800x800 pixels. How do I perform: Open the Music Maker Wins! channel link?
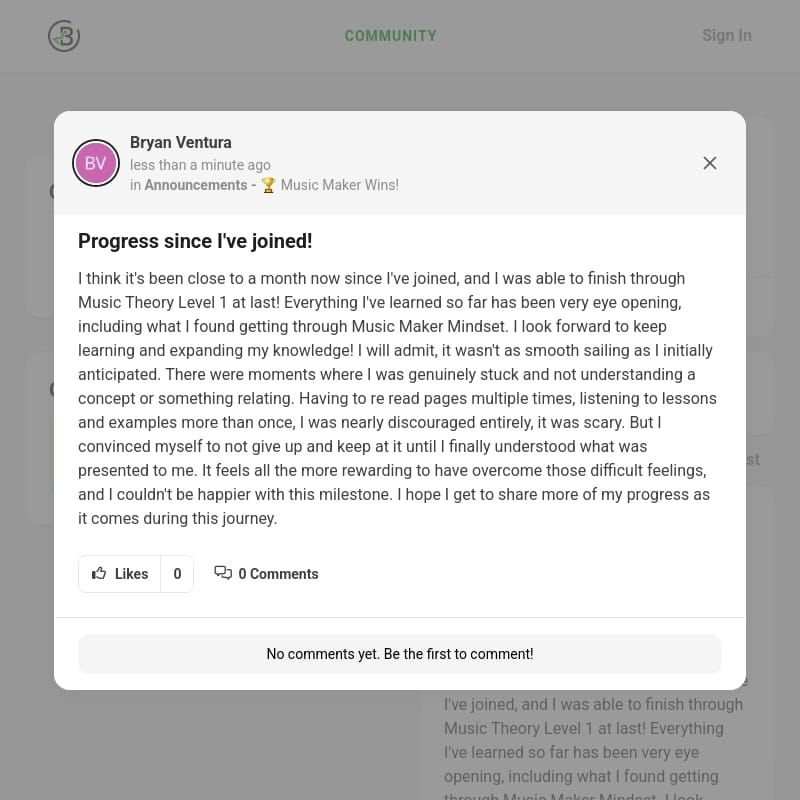(339, 185)
